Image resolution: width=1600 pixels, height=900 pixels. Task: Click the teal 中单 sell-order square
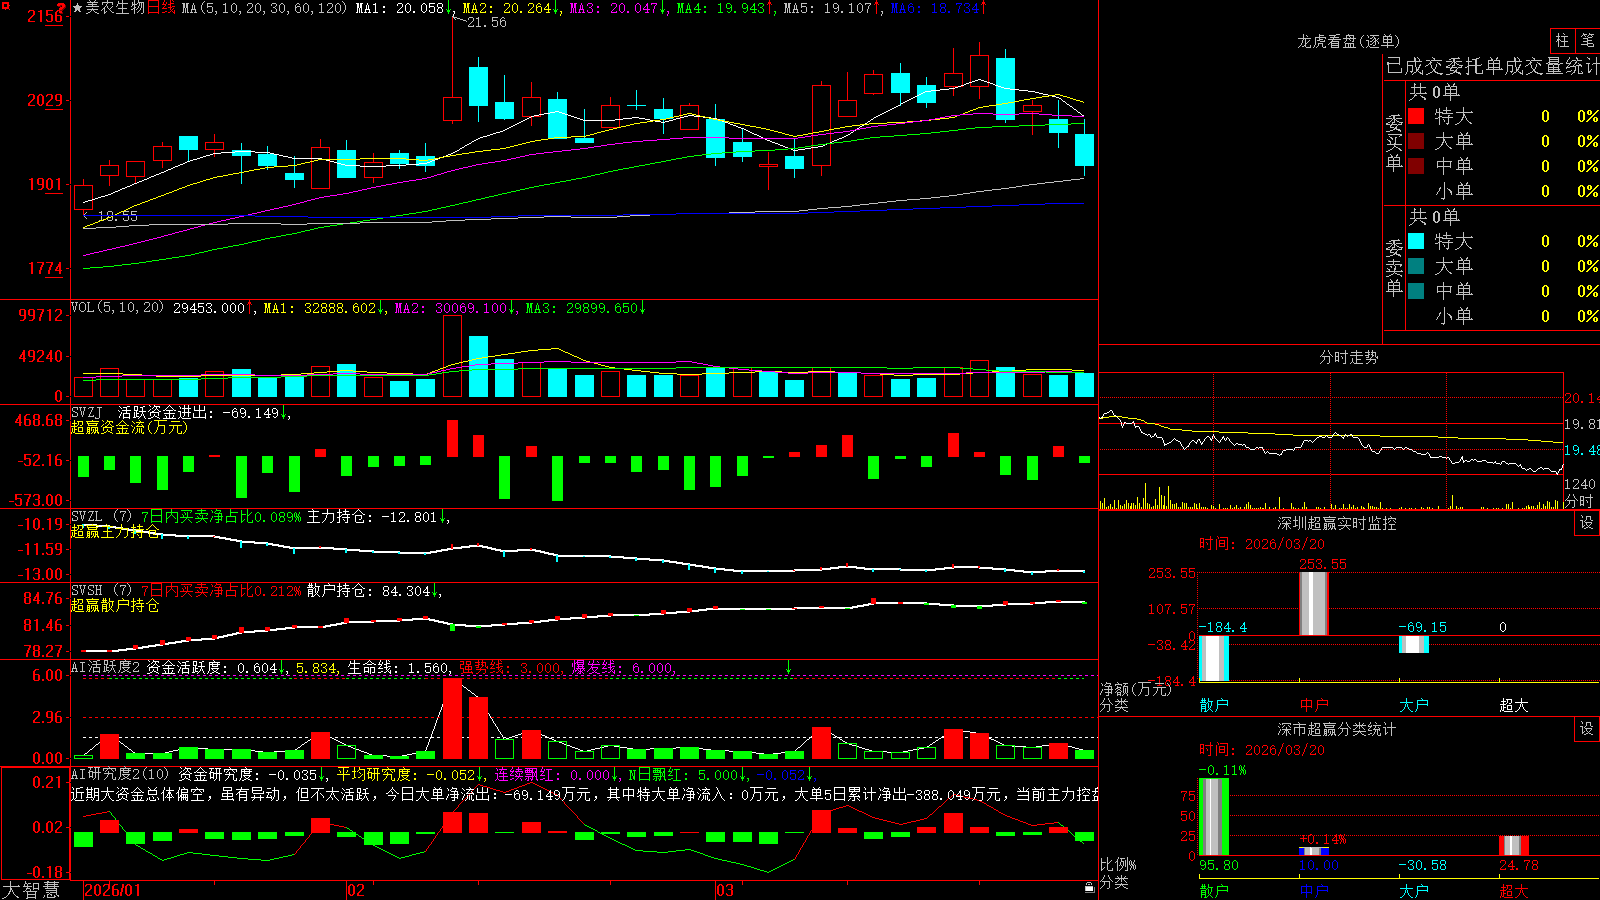tap(1416, 291)
